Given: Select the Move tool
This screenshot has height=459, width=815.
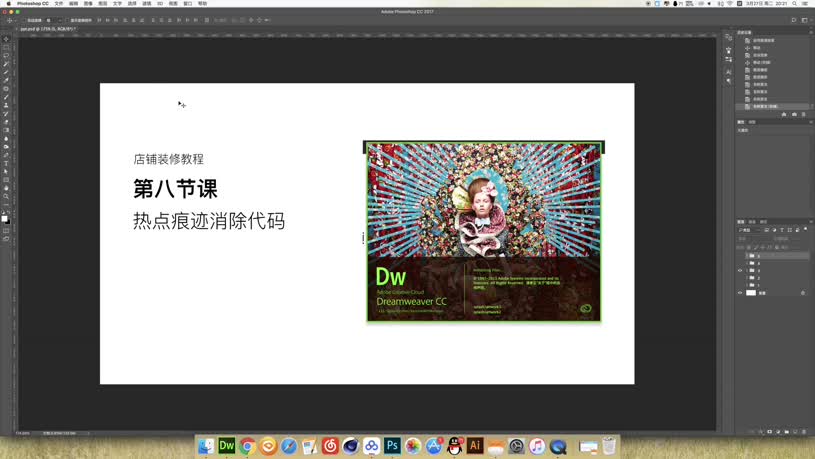Looking at the screenshot, I should pos(6,39).
